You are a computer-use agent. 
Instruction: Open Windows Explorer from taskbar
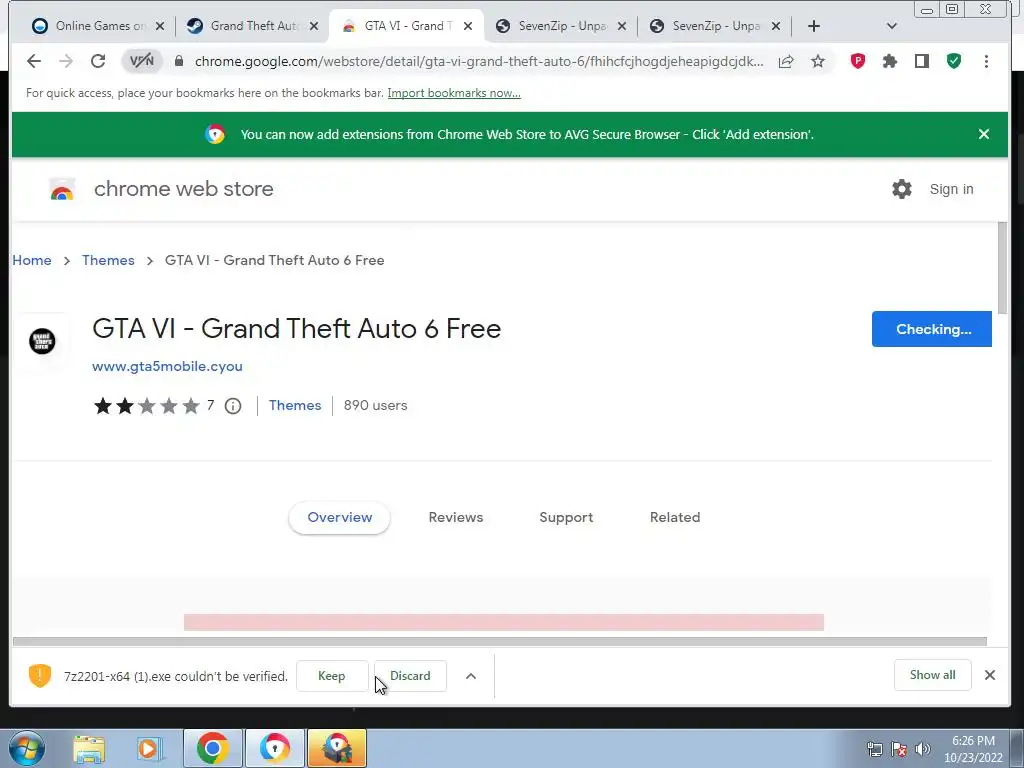pyautogui.click(x=89, y=748)
